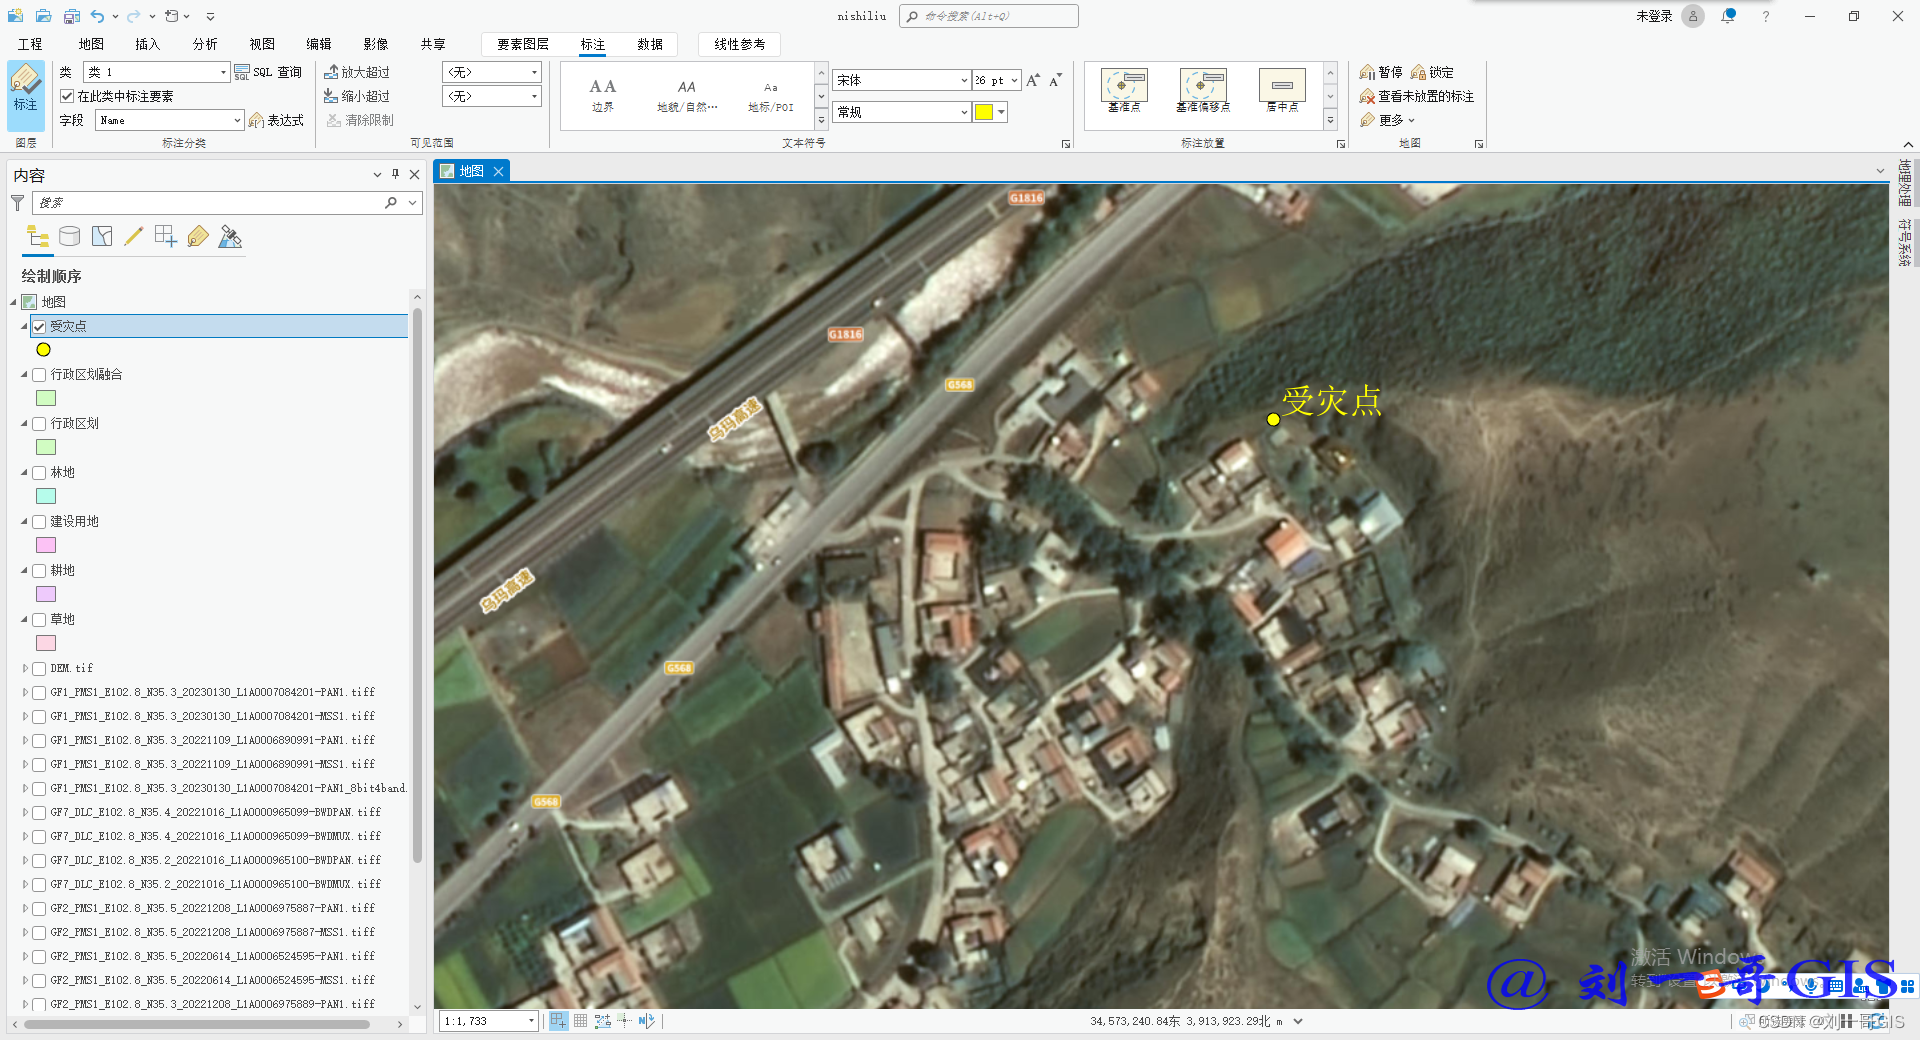1920x1040 pixels.
Task: Switch Contents to List By Labeling tag icon
Action: click(x=198, y=237)
